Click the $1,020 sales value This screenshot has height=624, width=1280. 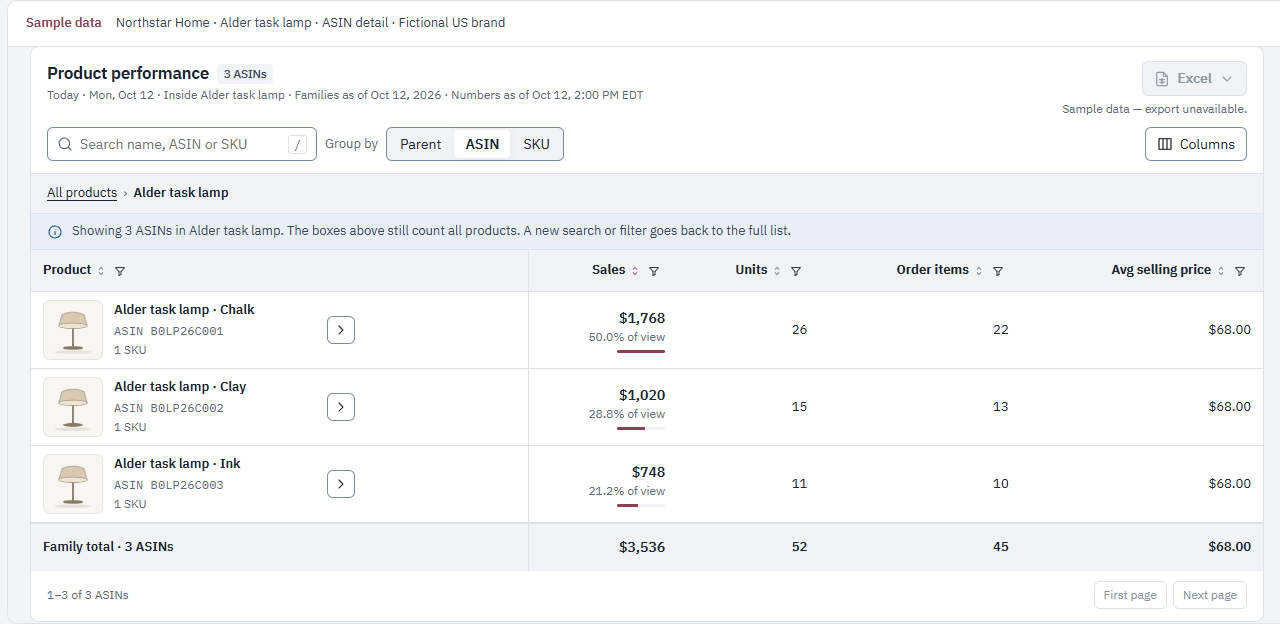(x=642, y=395)
